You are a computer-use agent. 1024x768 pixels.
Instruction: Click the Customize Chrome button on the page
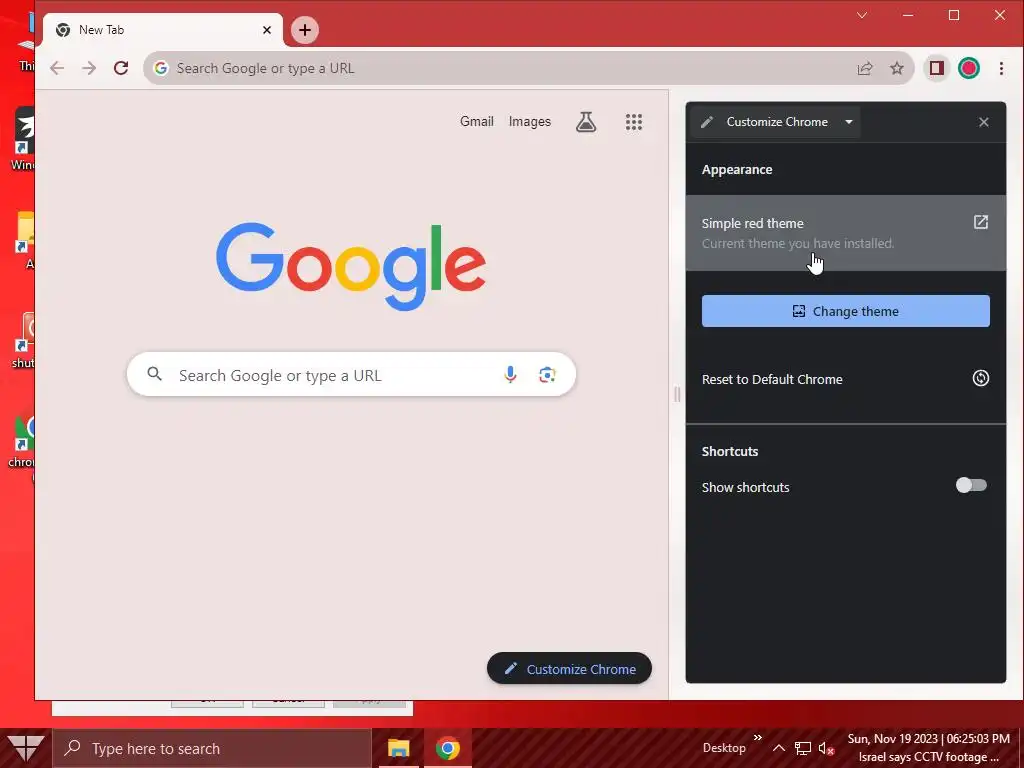tap(569, 669)
